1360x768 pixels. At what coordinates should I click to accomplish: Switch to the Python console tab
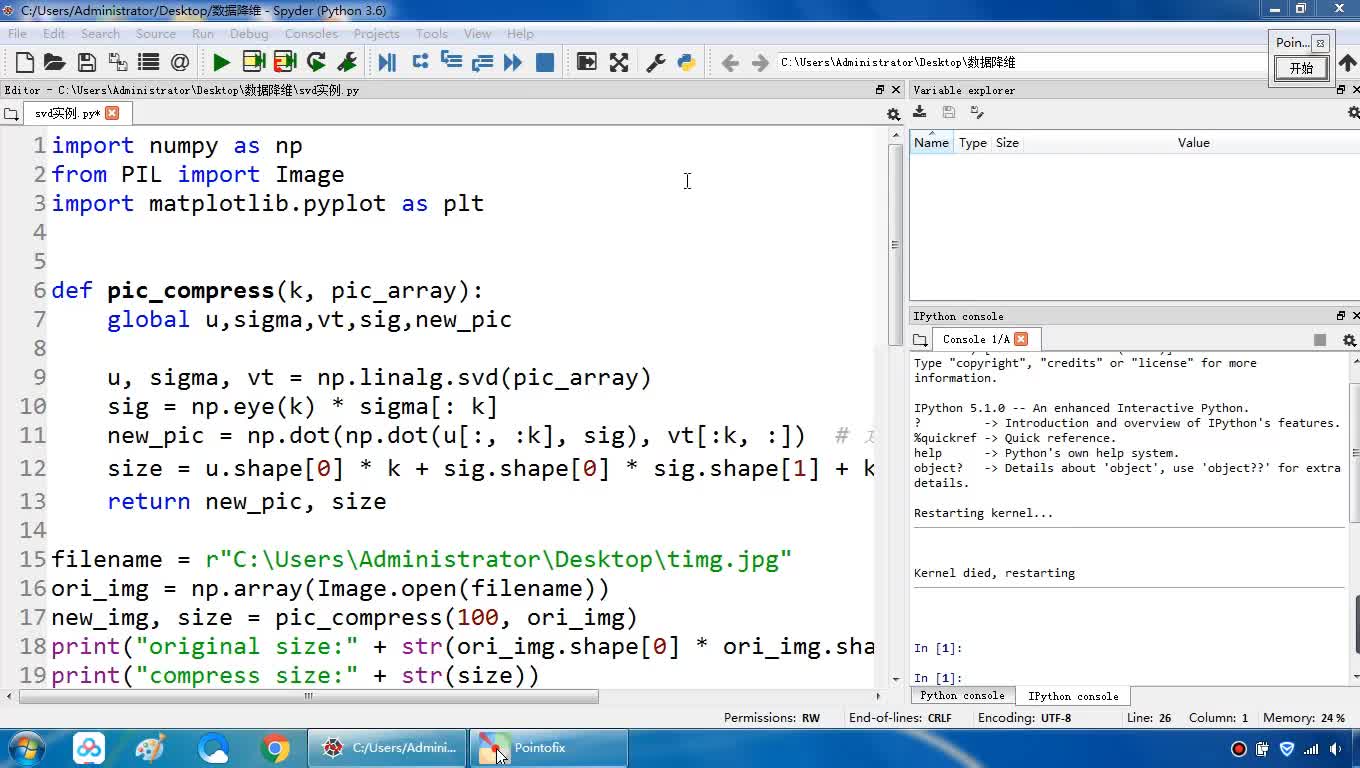(x=962, y=696)
